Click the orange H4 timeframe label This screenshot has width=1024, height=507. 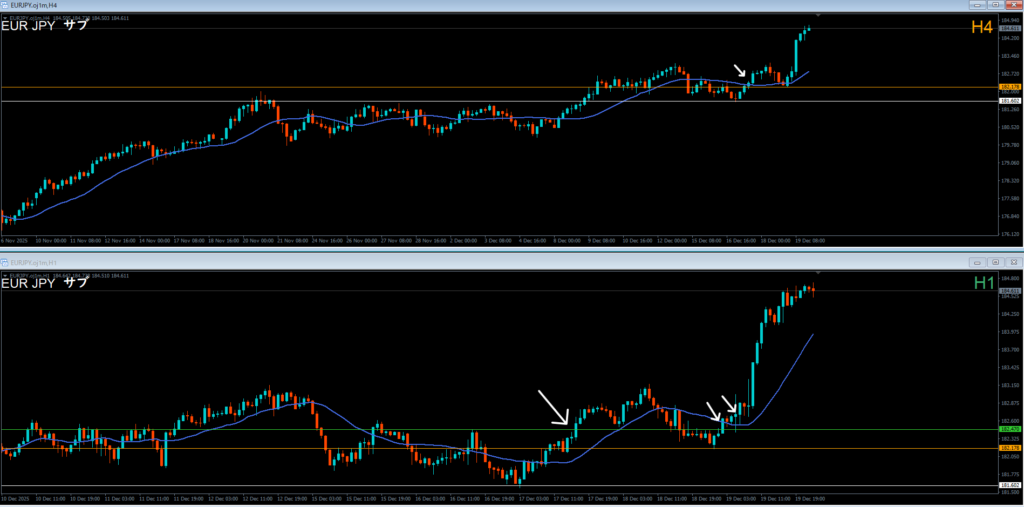(982, 27)
